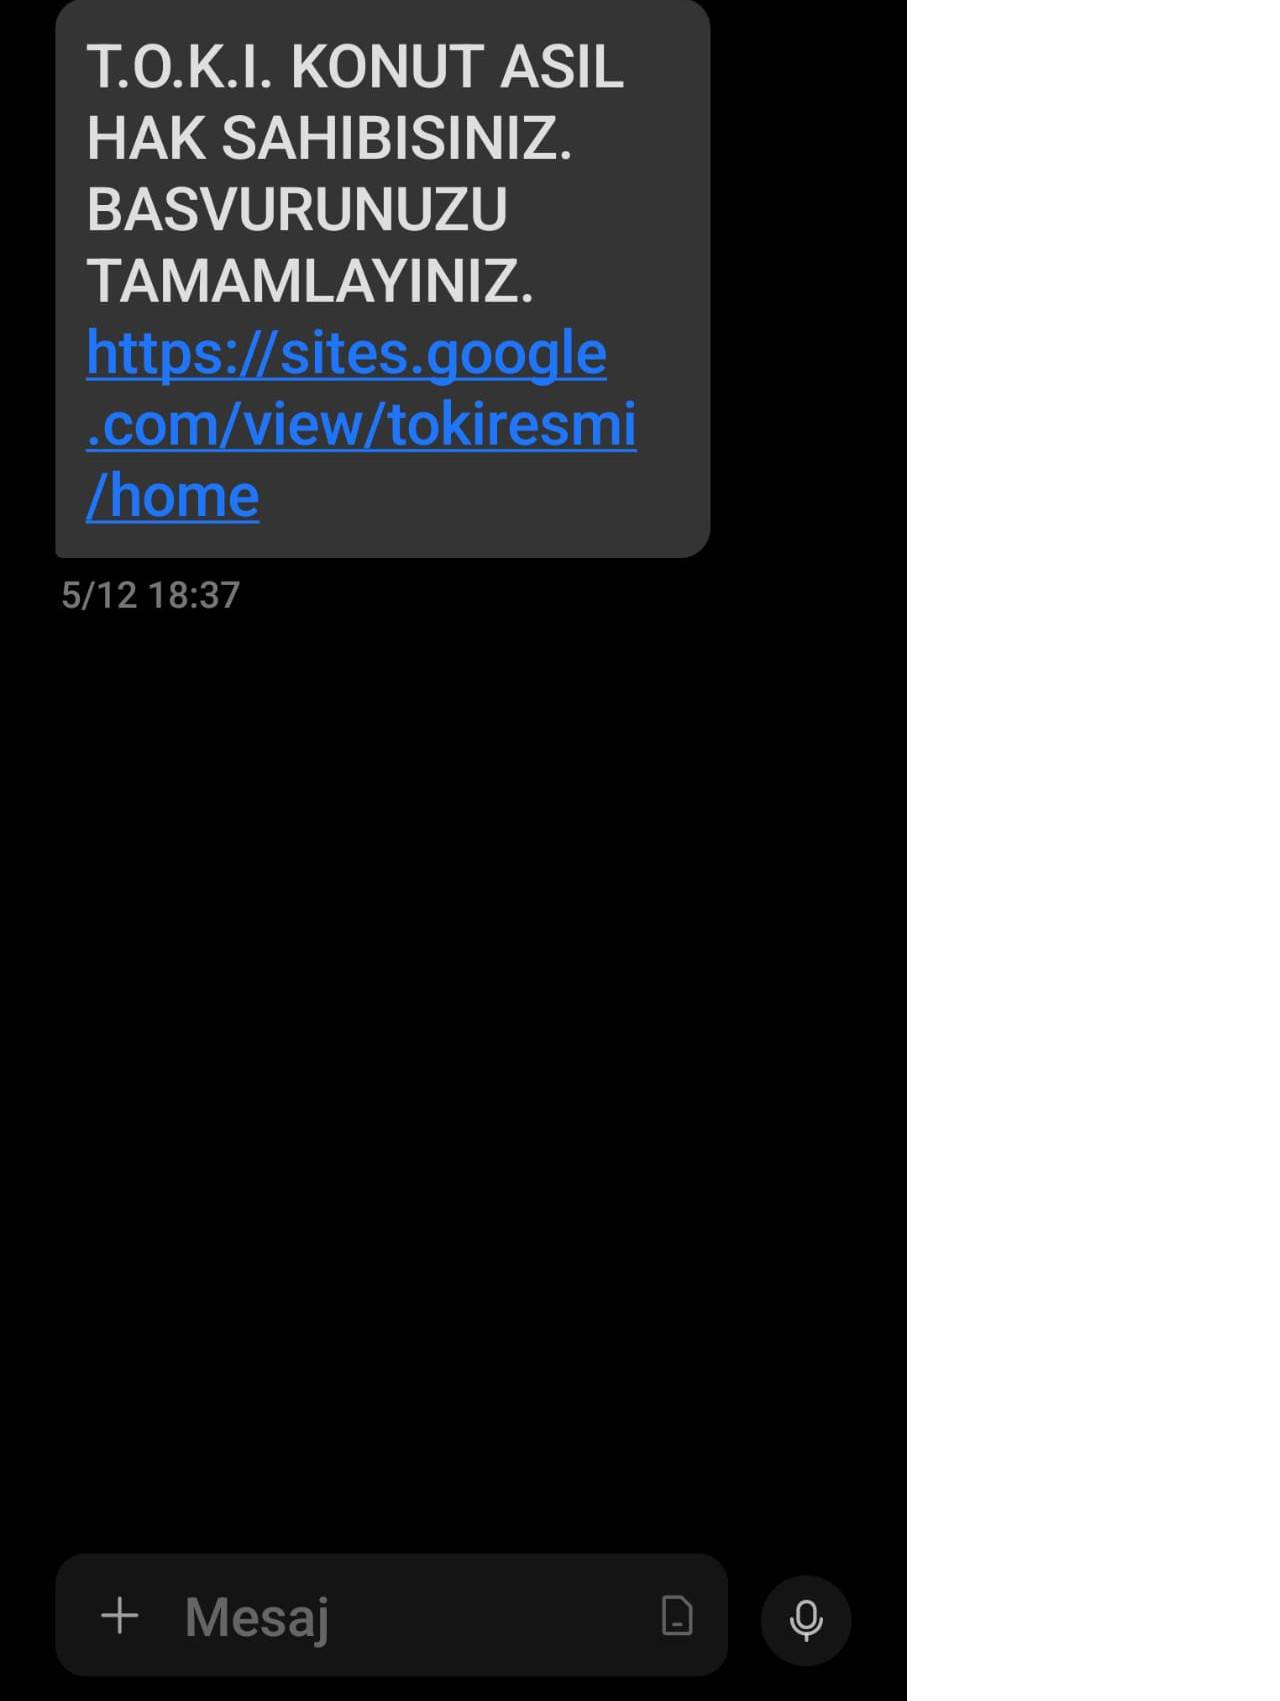The height and width of the screenshot is (1701, 1280).
Task: Focus the Mesaj text input field
Action: coord(391,1615)
